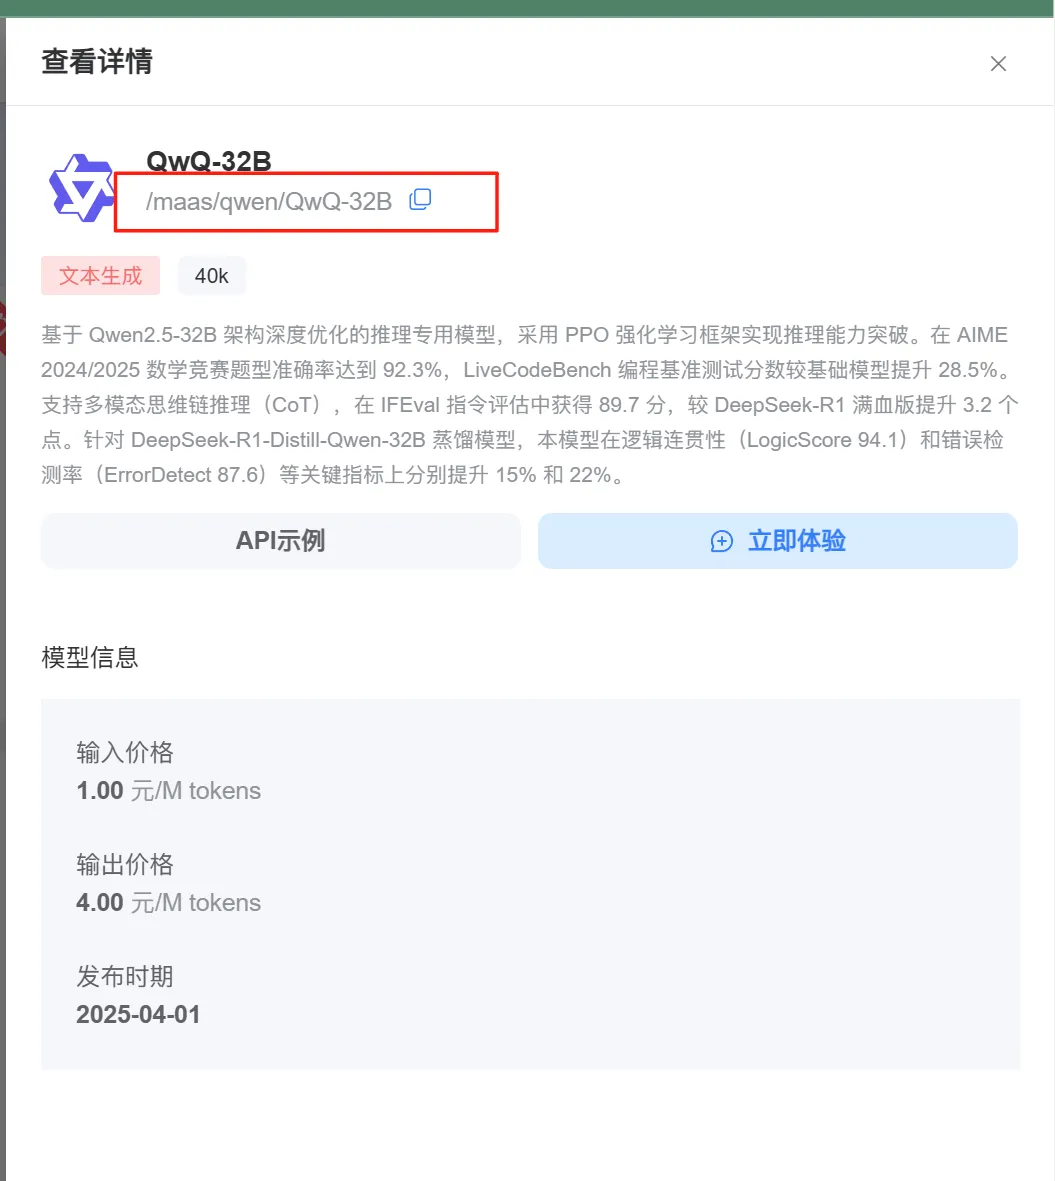Select the 40k context length tag
This screenshot has width=1055, height=1181.
point(212,276)
